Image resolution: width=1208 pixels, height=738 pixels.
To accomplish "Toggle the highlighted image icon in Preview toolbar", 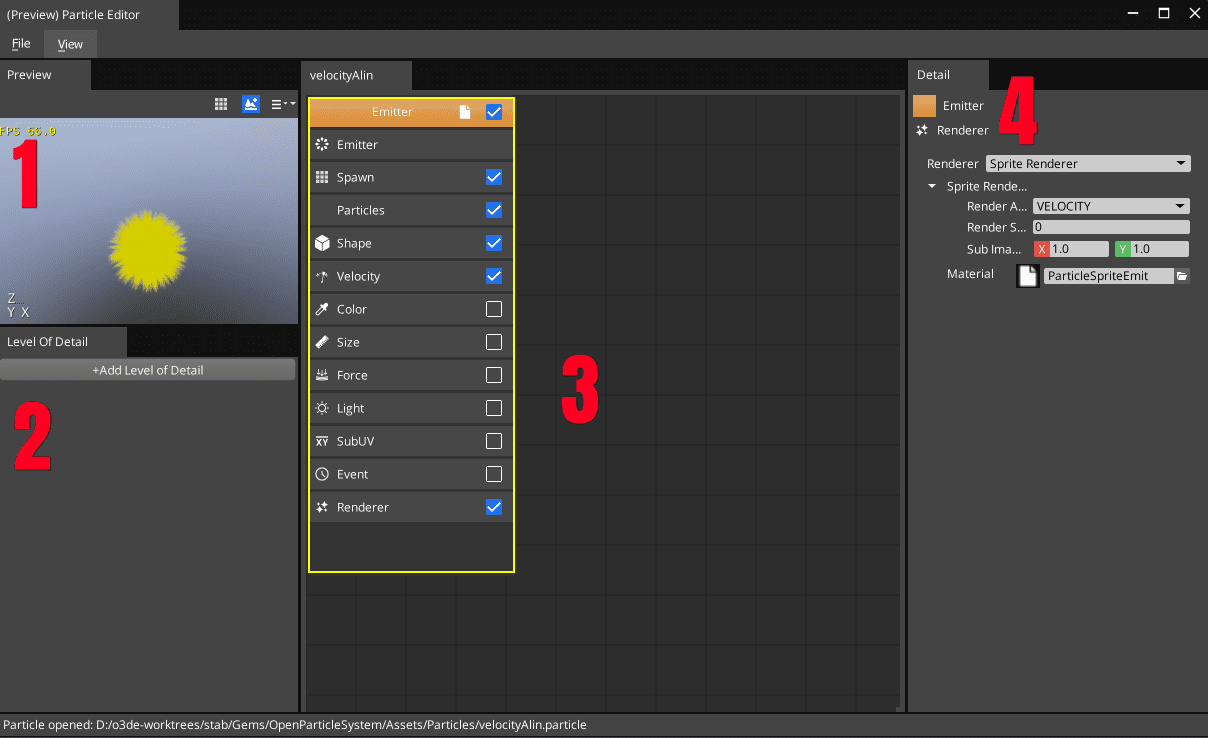I will tap(251, 104).
